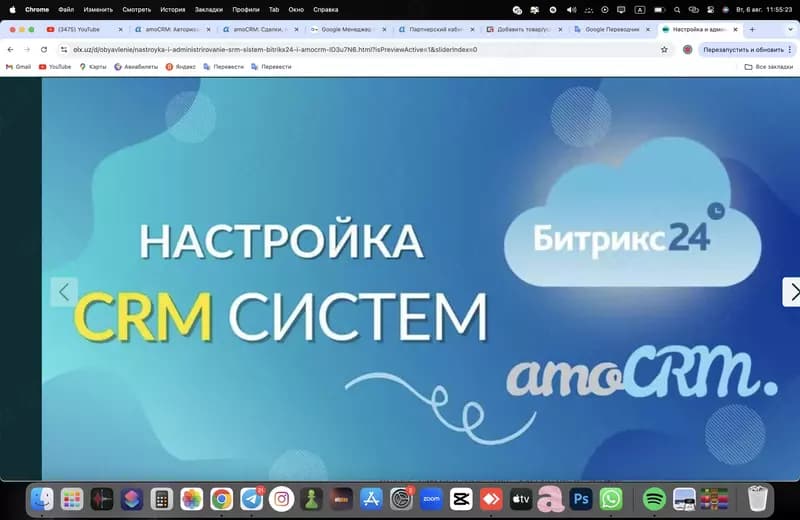The width and height of the screenshot is (800, 520).
Task: Open Chrome profile avatar
Action: [x=687, y=49]
